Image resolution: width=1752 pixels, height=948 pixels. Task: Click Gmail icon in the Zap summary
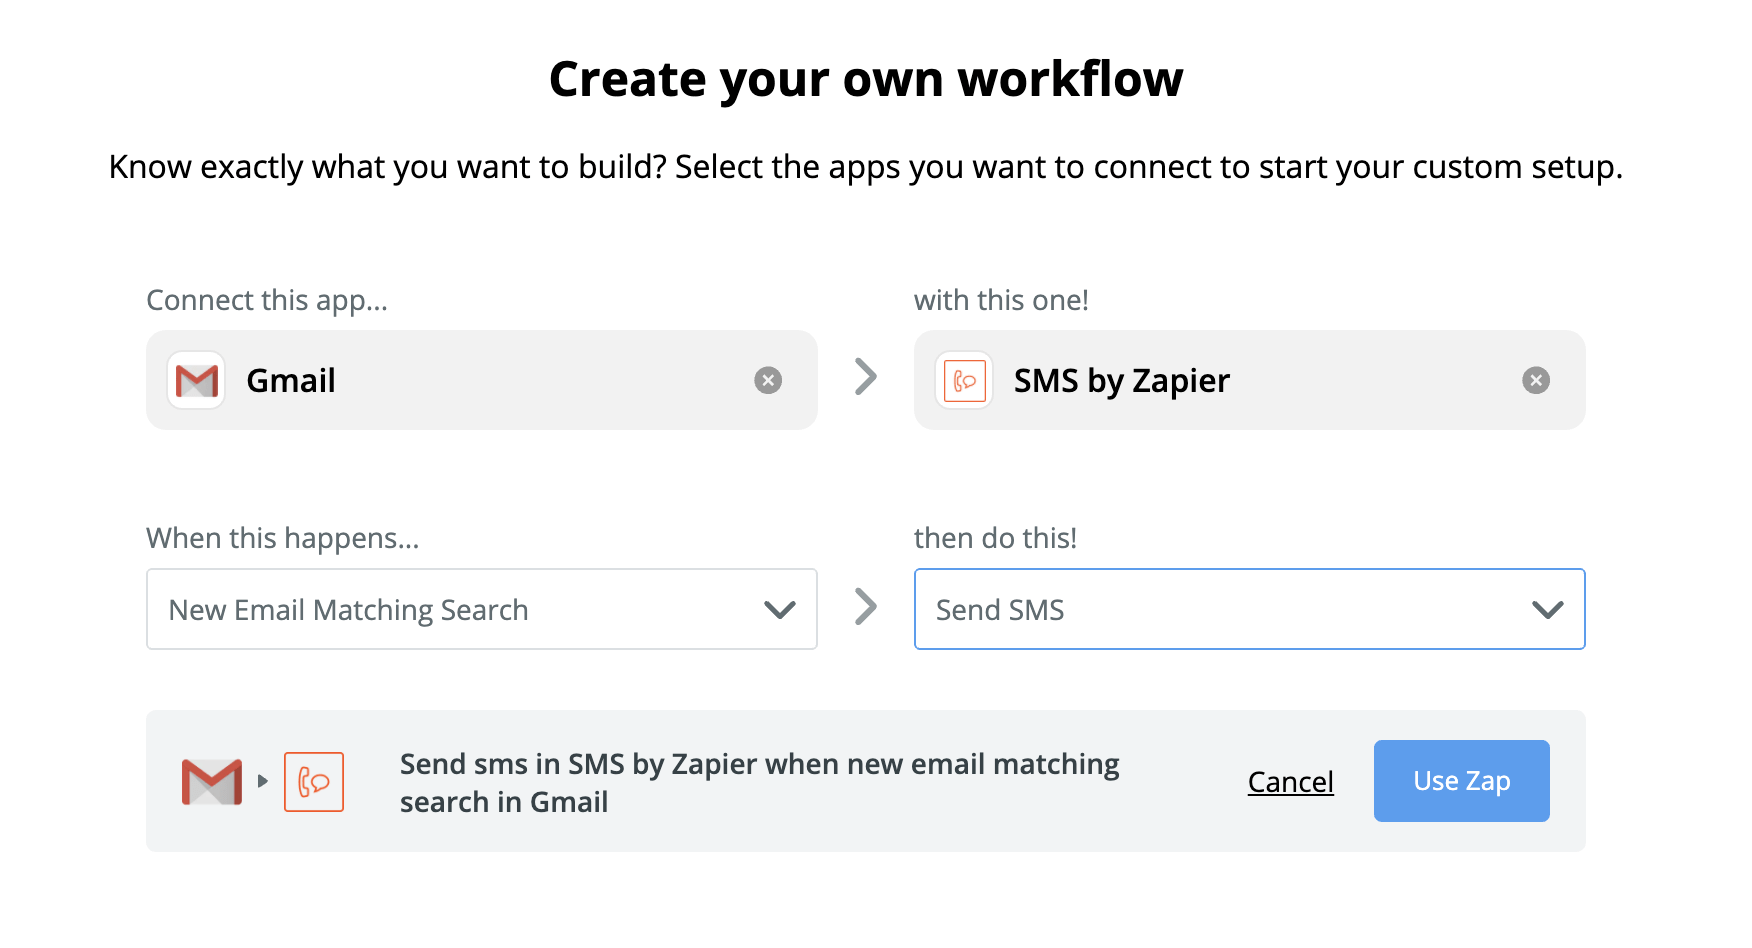point(212,782)
